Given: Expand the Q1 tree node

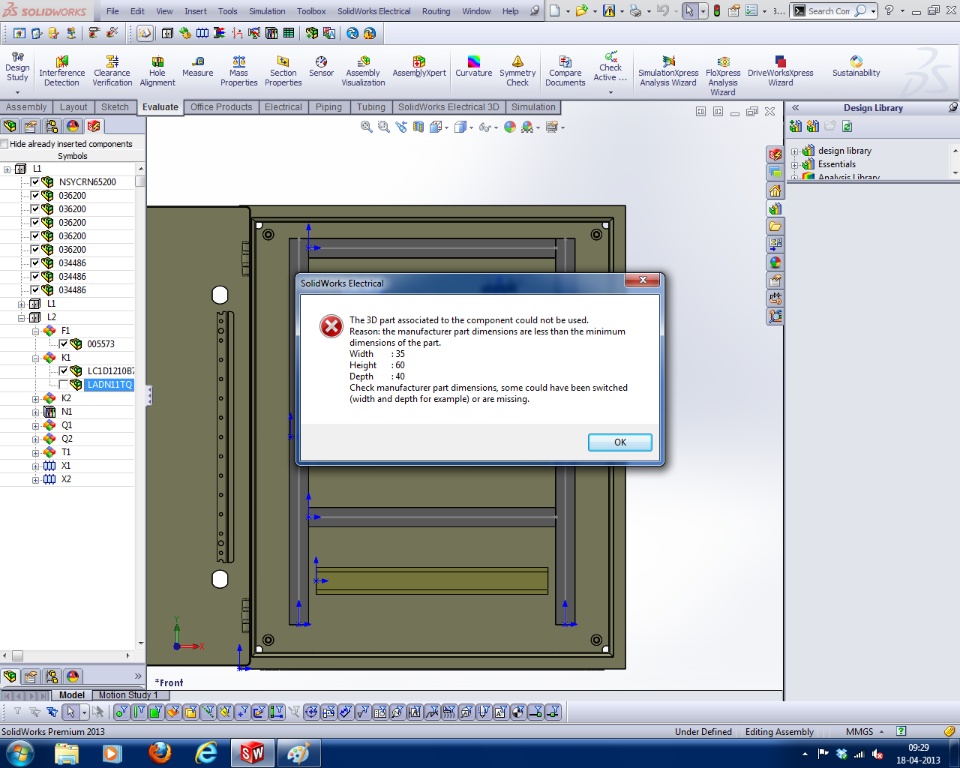Looking at the screenshot, I should point(36,426).
